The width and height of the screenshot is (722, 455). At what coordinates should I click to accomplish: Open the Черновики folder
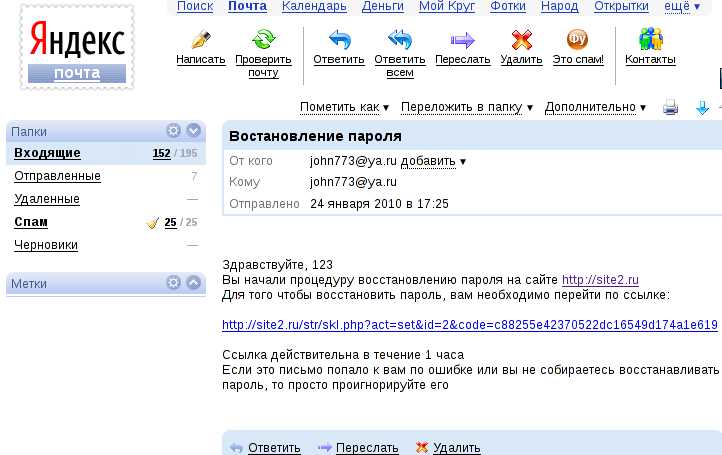(46, 245)
